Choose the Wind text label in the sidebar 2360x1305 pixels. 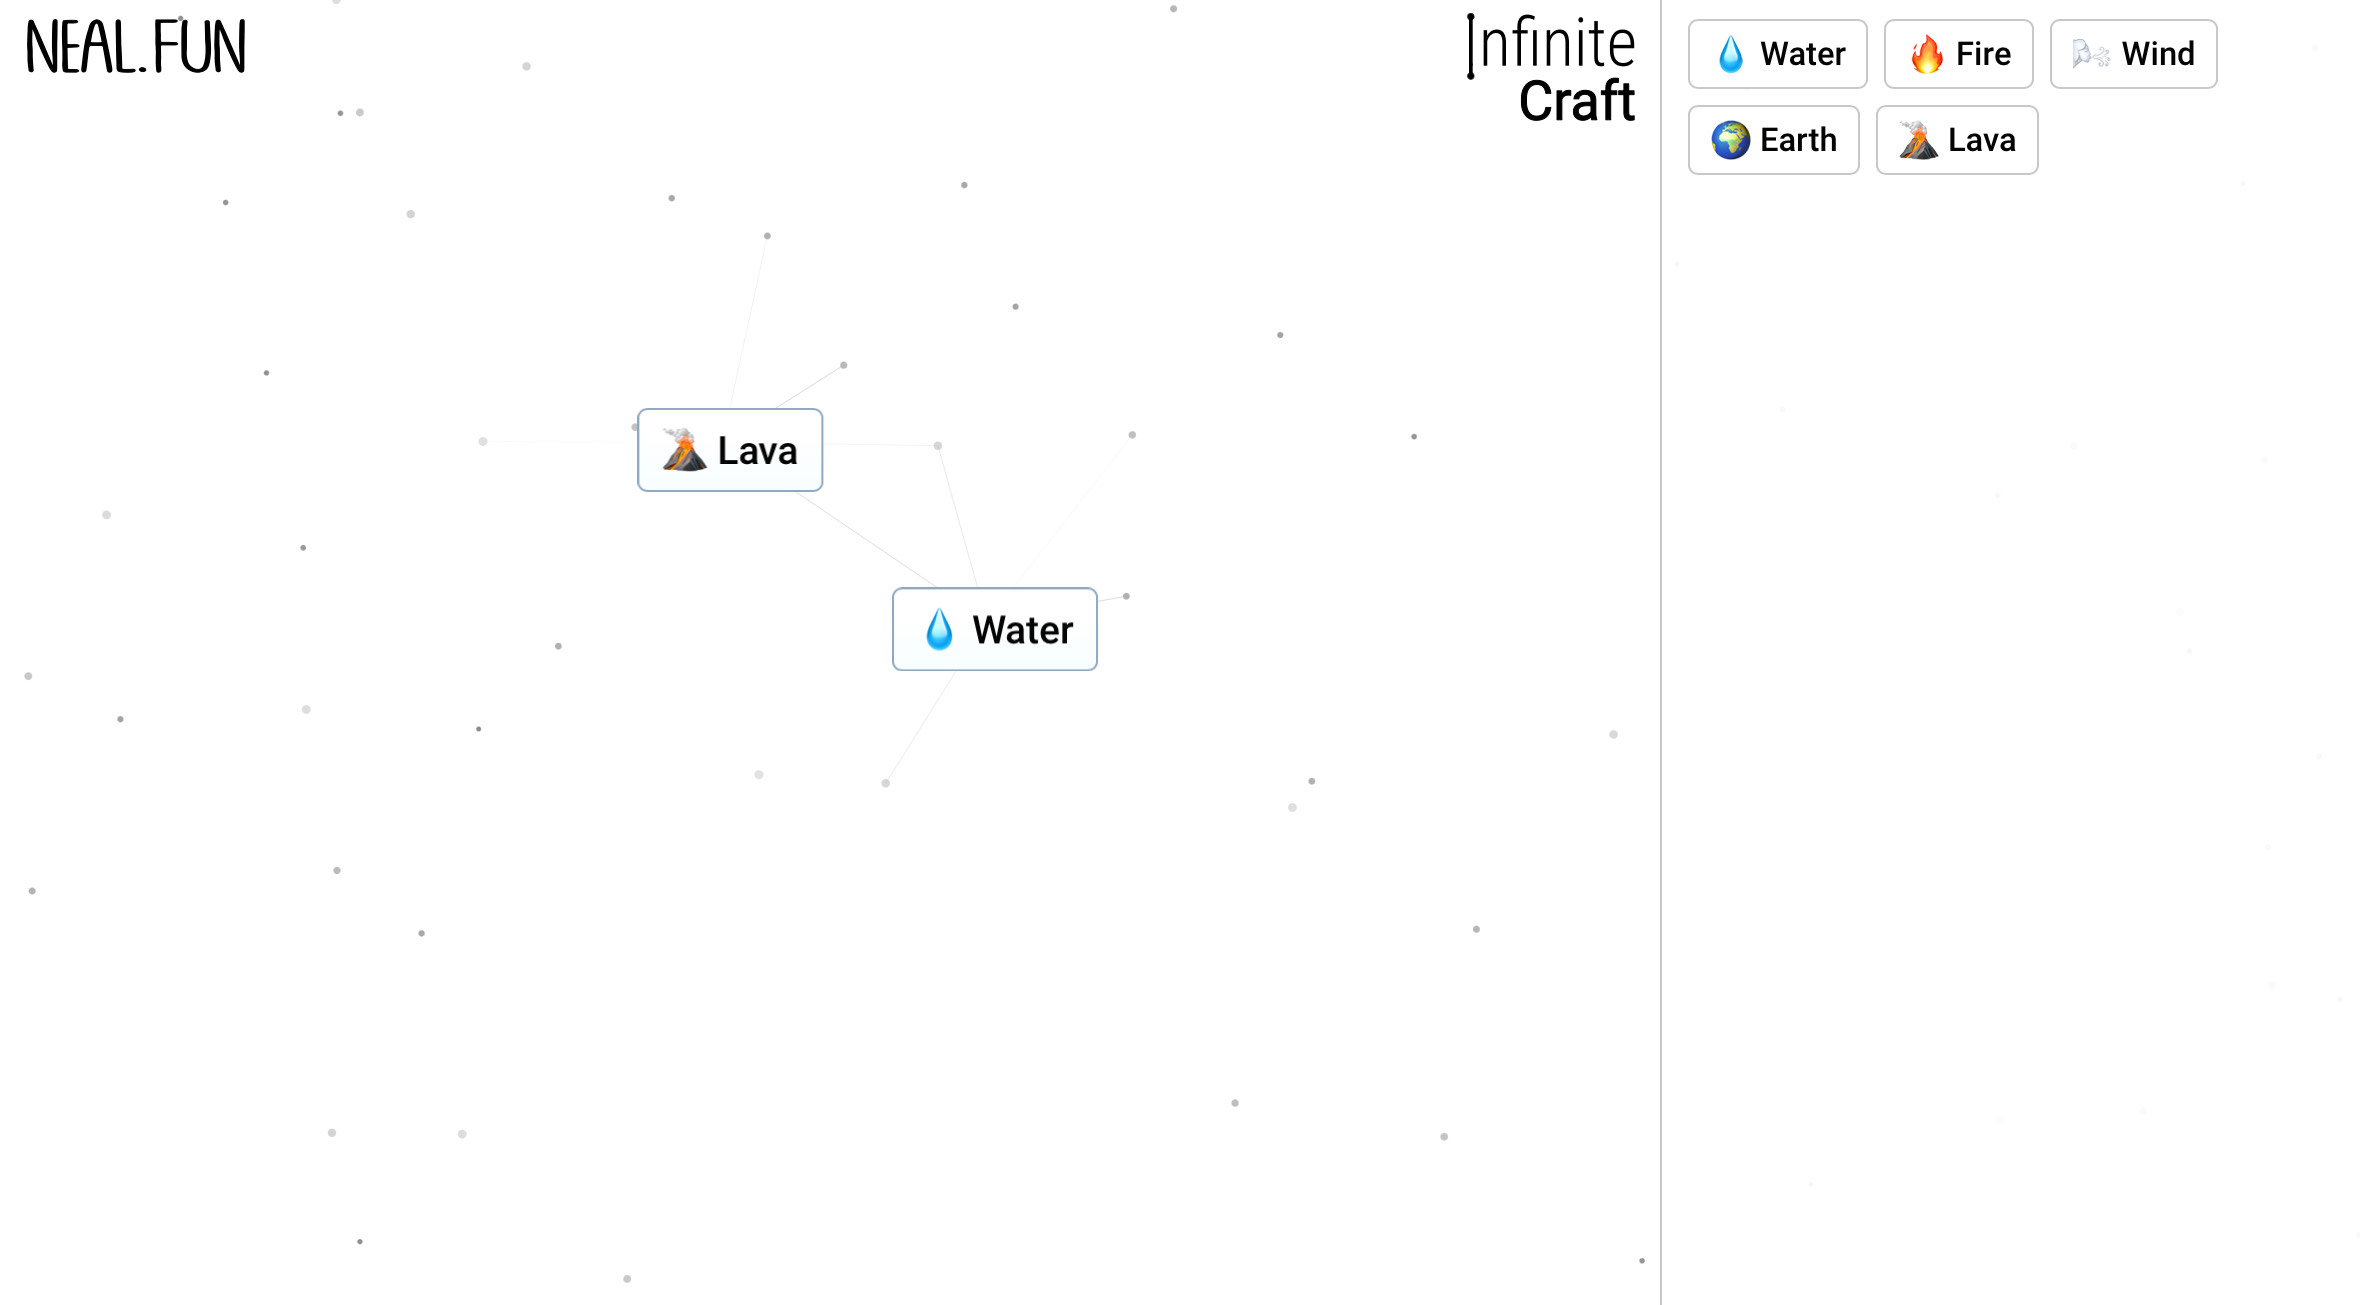coord(2158,54)
